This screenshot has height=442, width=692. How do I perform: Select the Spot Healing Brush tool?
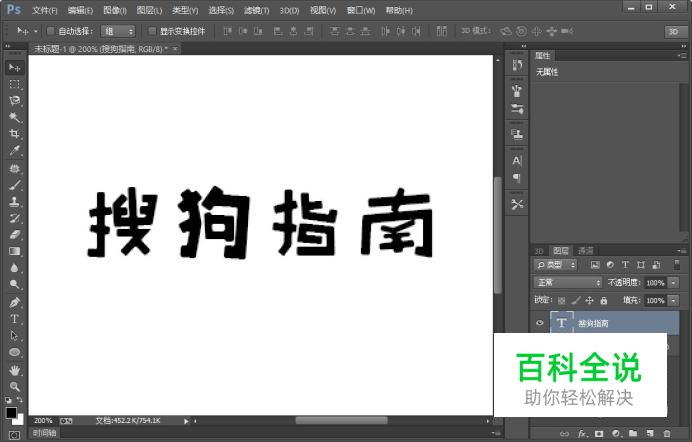(14, 169)
